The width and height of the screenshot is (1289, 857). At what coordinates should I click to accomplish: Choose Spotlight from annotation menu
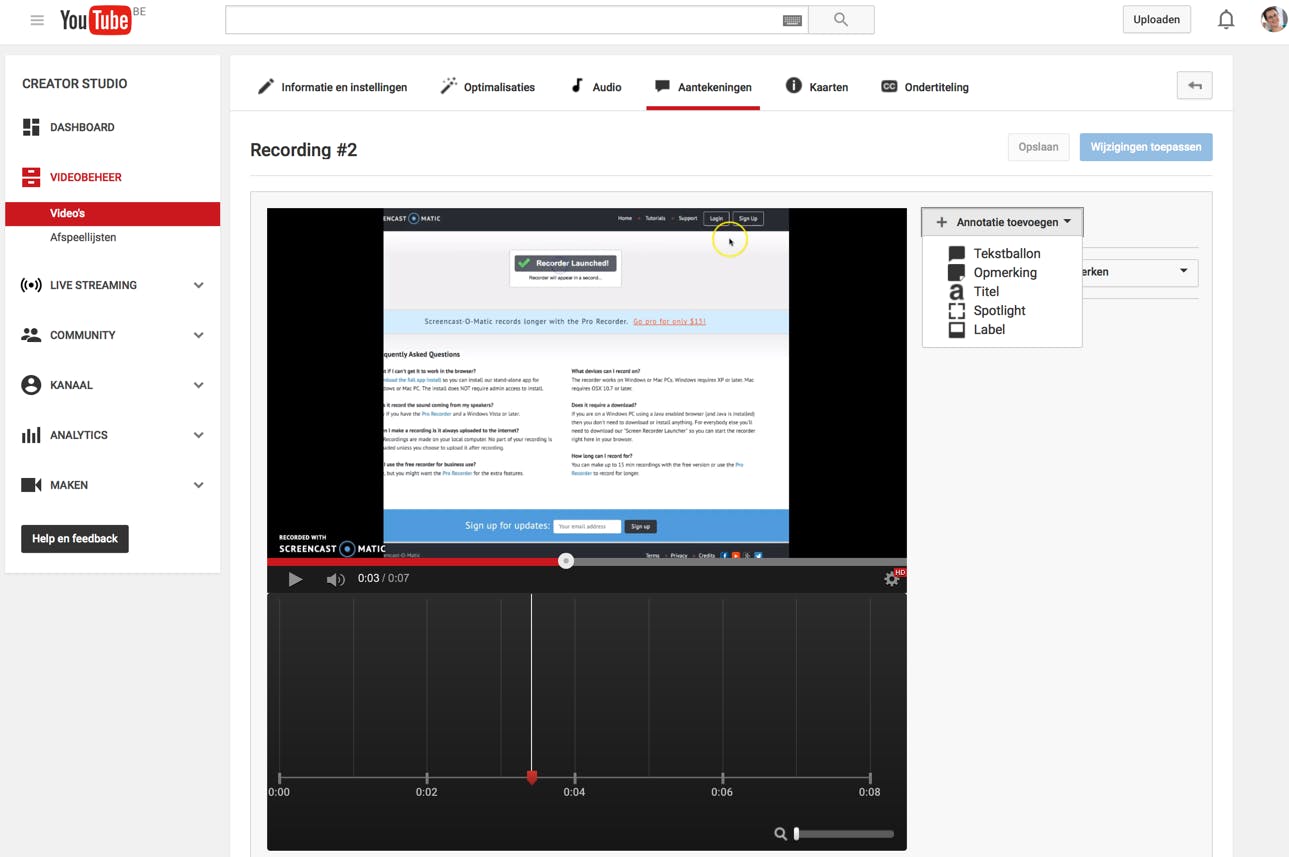click(1002, 311)
